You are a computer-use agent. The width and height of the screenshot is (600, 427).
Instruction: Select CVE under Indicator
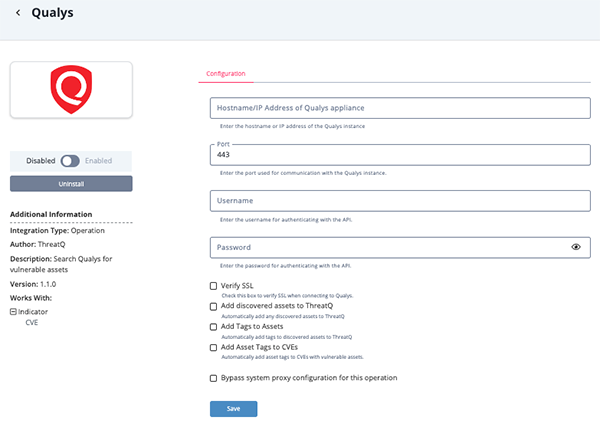(x=32, y=323)
